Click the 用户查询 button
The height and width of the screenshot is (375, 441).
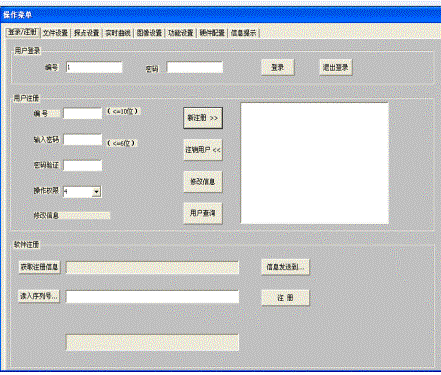click(203, 213)
